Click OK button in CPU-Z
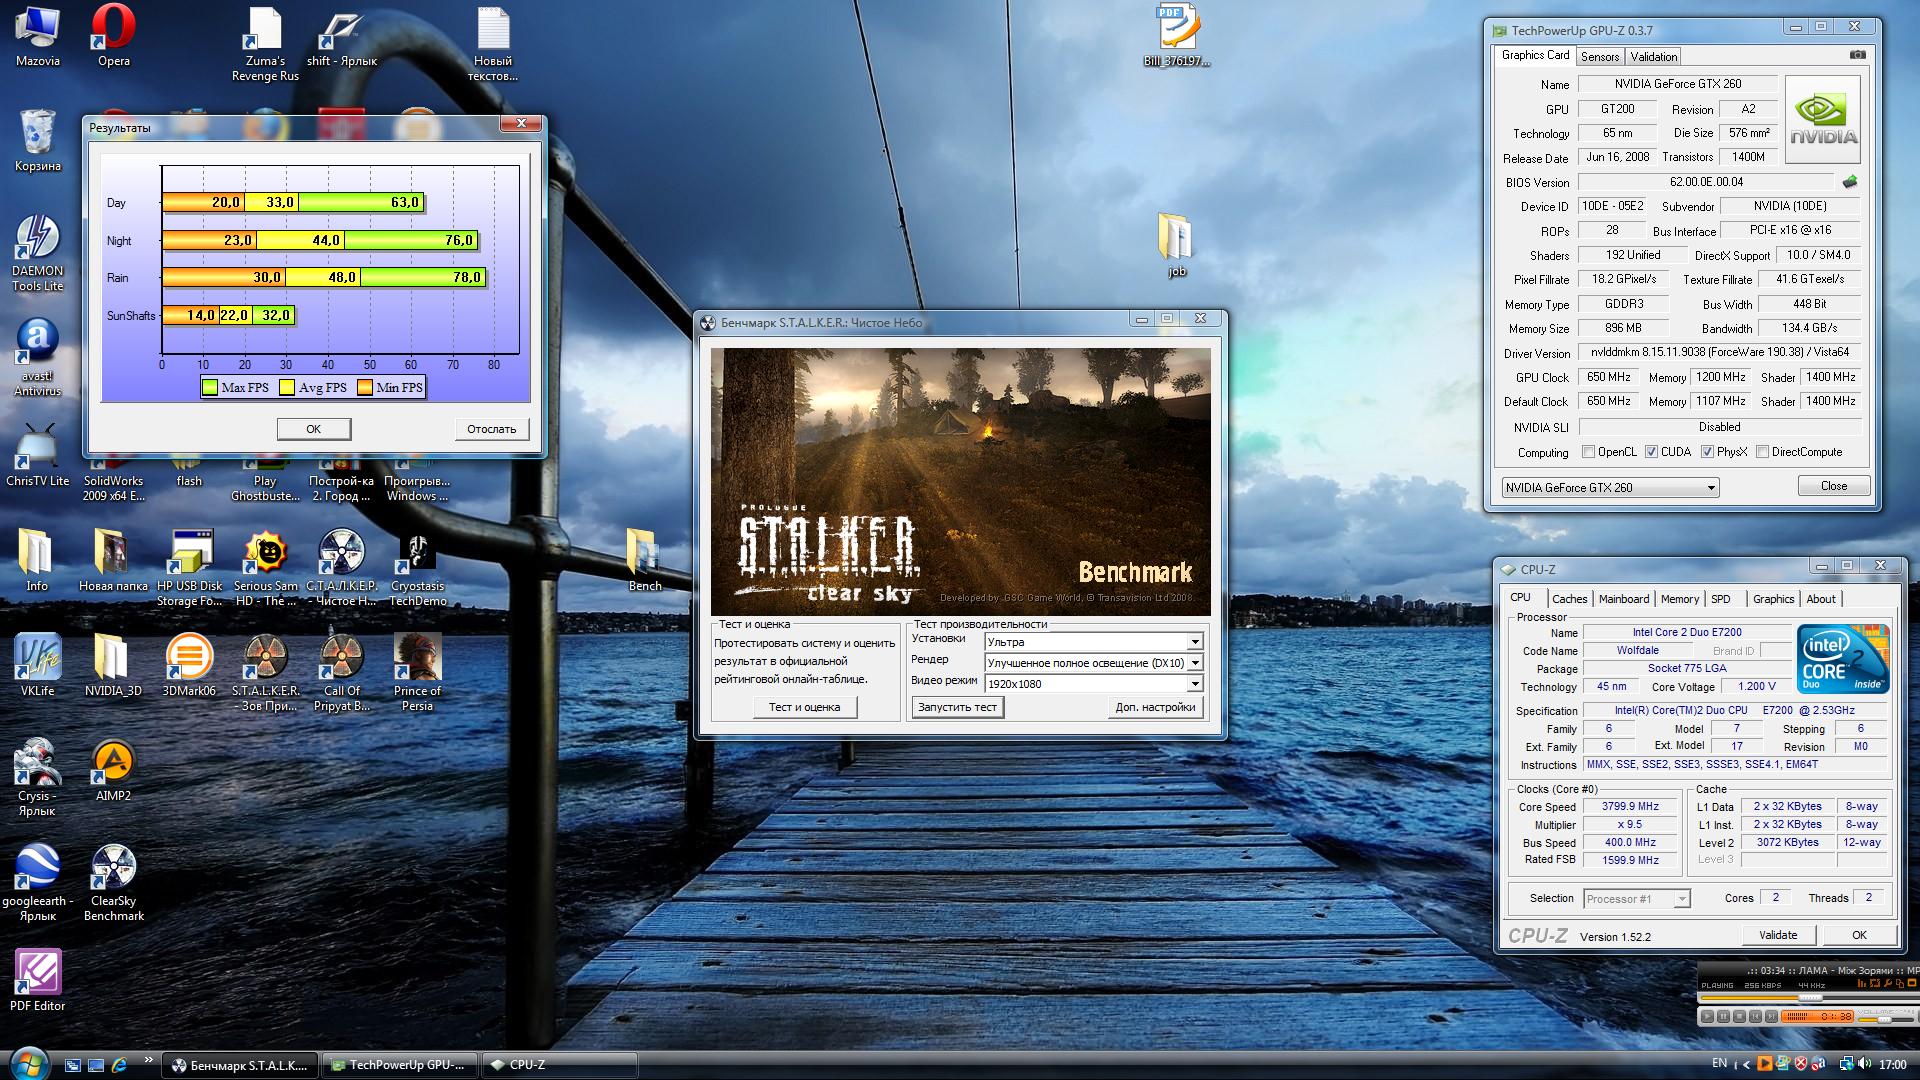The width and height of the screenshot is (1920, 1080). point(1859,935)
